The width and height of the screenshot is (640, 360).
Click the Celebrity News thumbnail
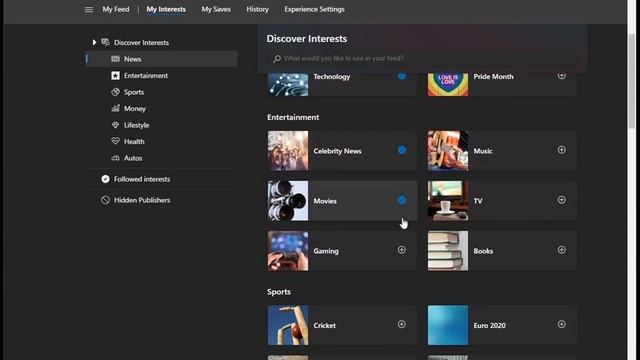pos(288,151)
